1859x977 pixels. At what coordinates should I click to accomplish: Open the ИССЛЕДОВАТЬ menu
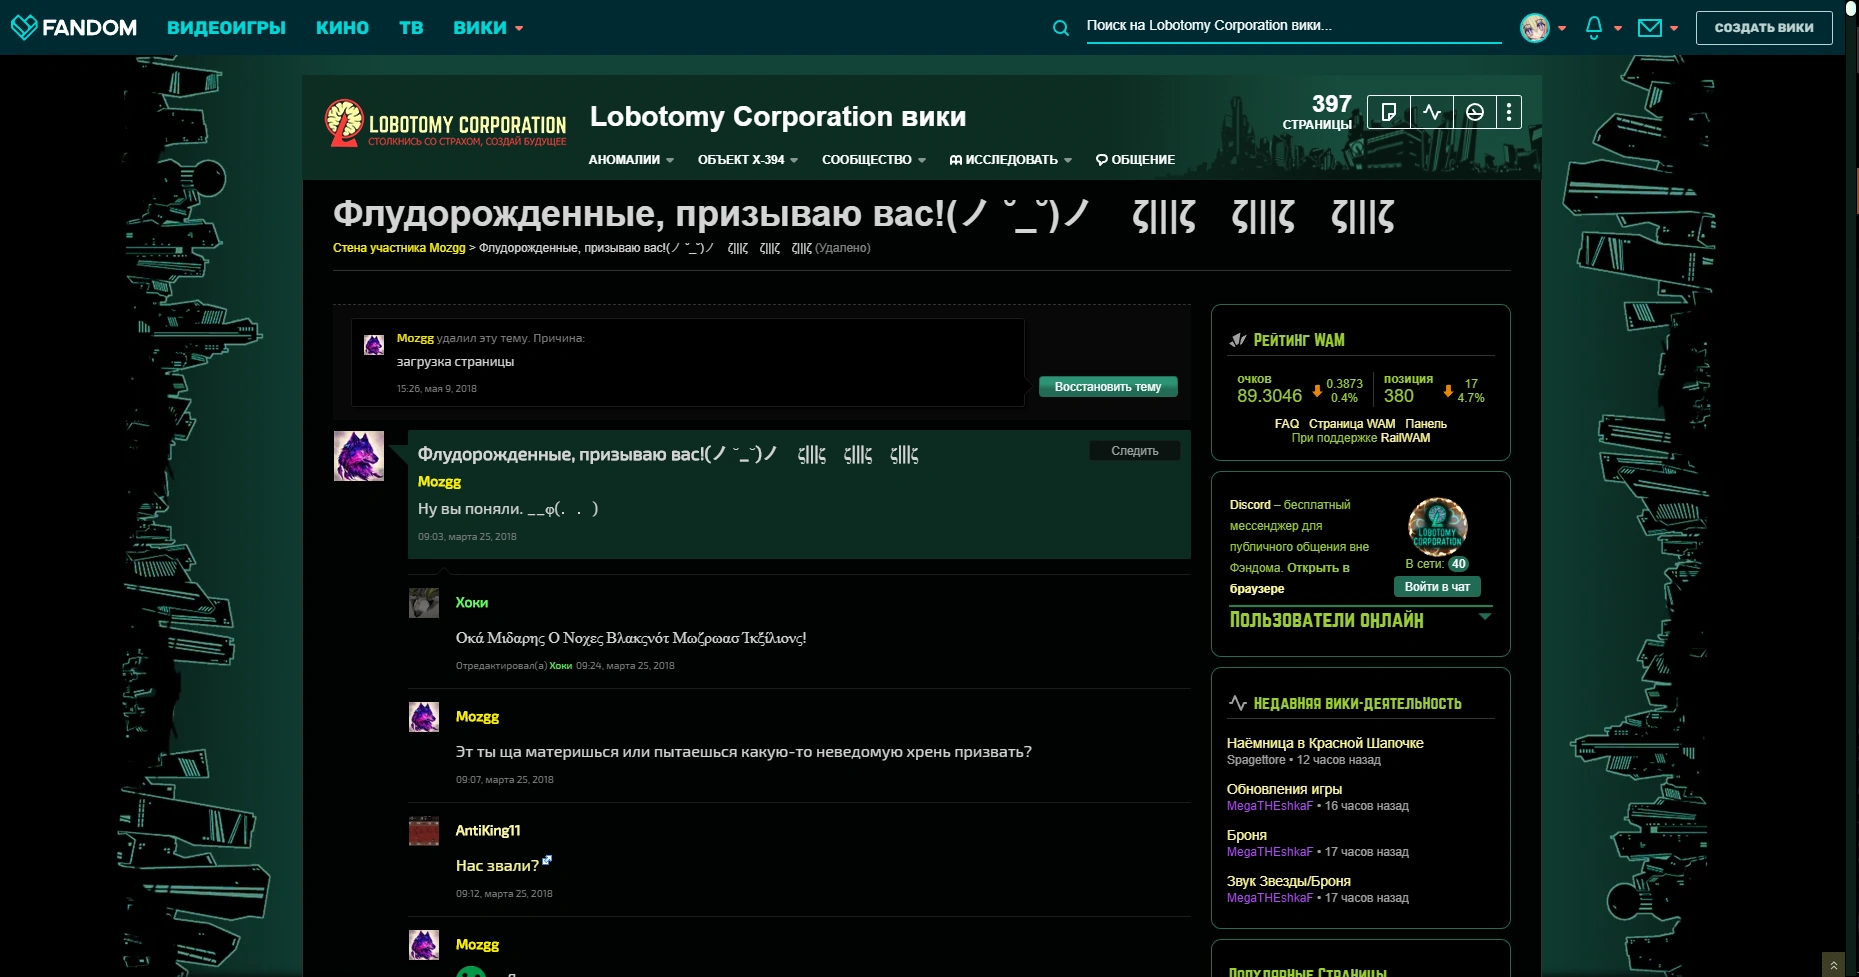(1011, 160)
